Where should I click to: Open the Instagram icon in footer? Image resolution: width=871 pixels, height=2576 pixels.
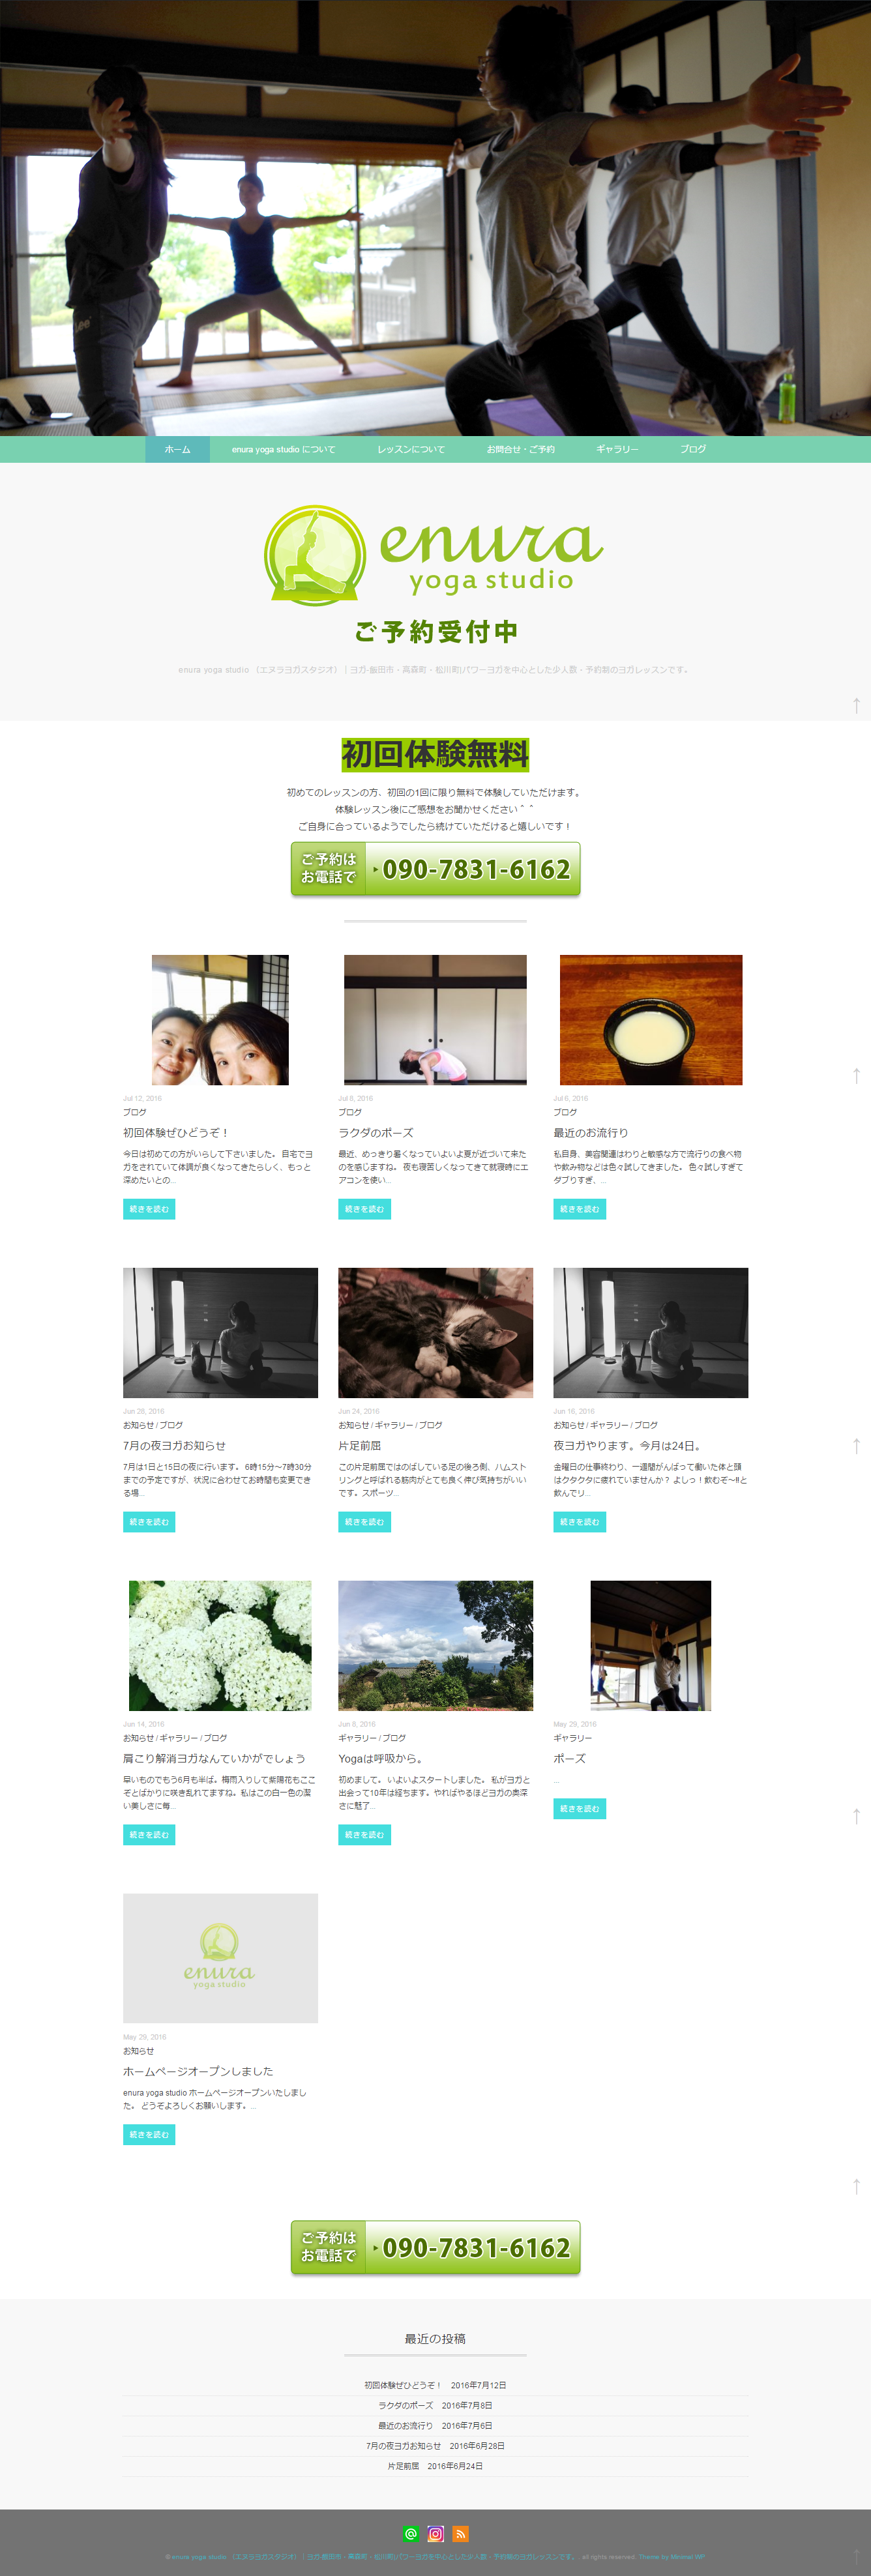(x=436, y=2533)
